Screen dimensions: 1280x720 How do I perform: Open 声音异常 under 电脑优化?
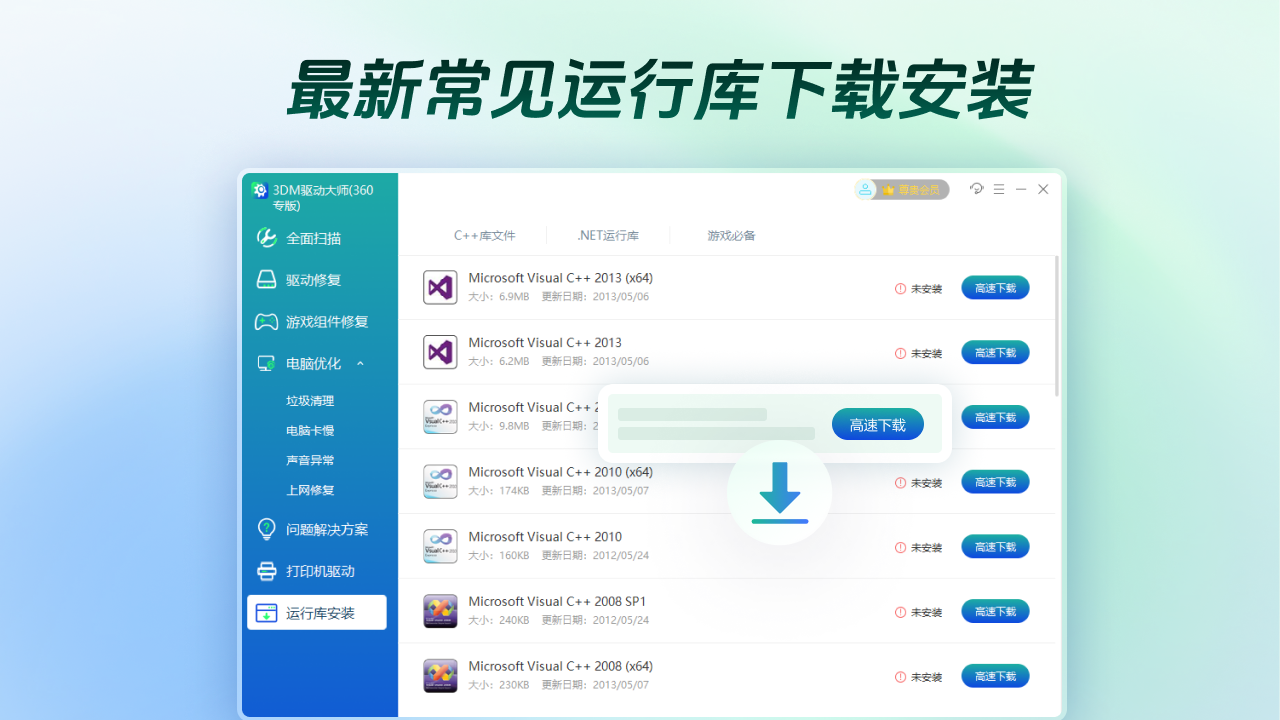310,461
